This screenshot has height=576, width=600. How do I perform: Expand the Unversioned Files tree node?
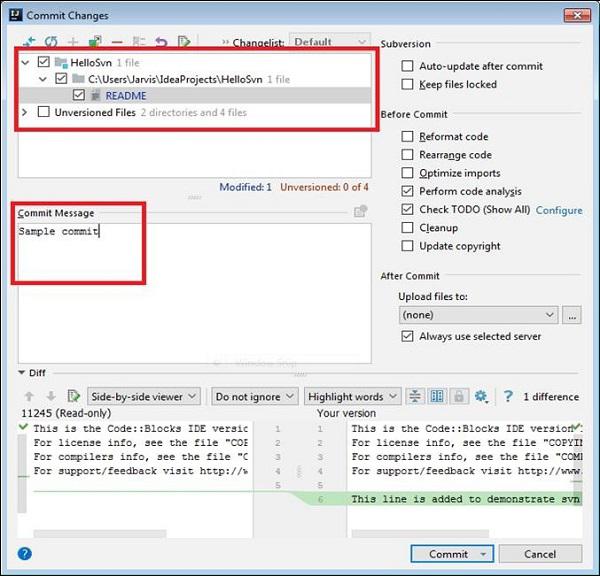(x=25, y=113)
